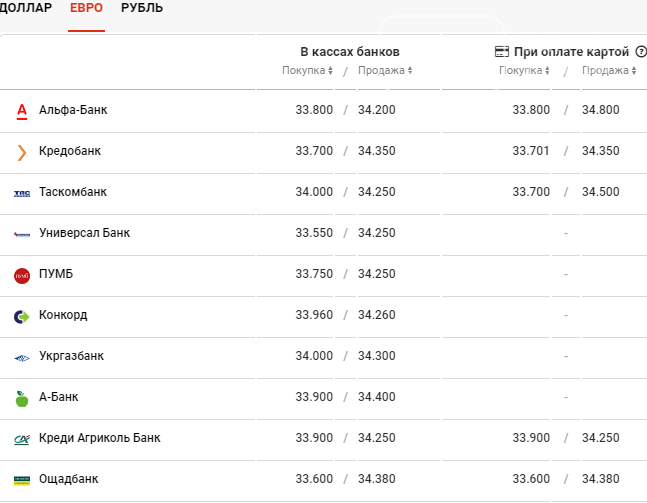This screenshot has height=503, width=647.
Task: Click the ПУМБ red circle logo
Action: (x=22, y=275)
